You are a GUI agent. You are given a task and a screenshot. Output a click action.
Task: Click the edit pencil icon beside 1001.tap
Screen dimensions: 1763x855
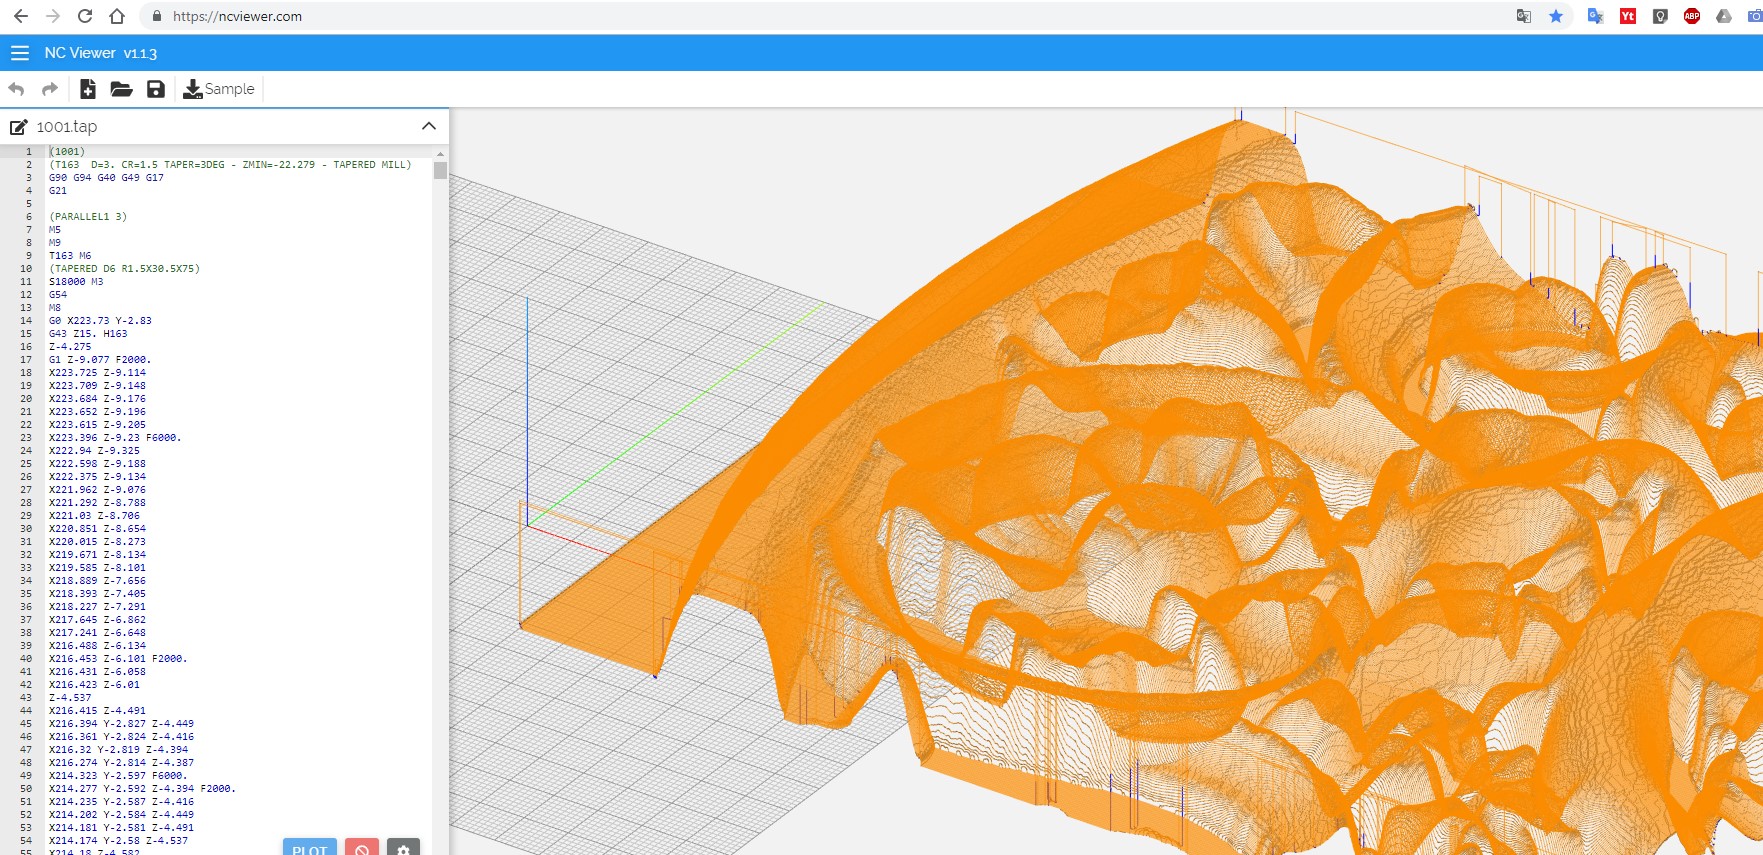pos(18,127)
